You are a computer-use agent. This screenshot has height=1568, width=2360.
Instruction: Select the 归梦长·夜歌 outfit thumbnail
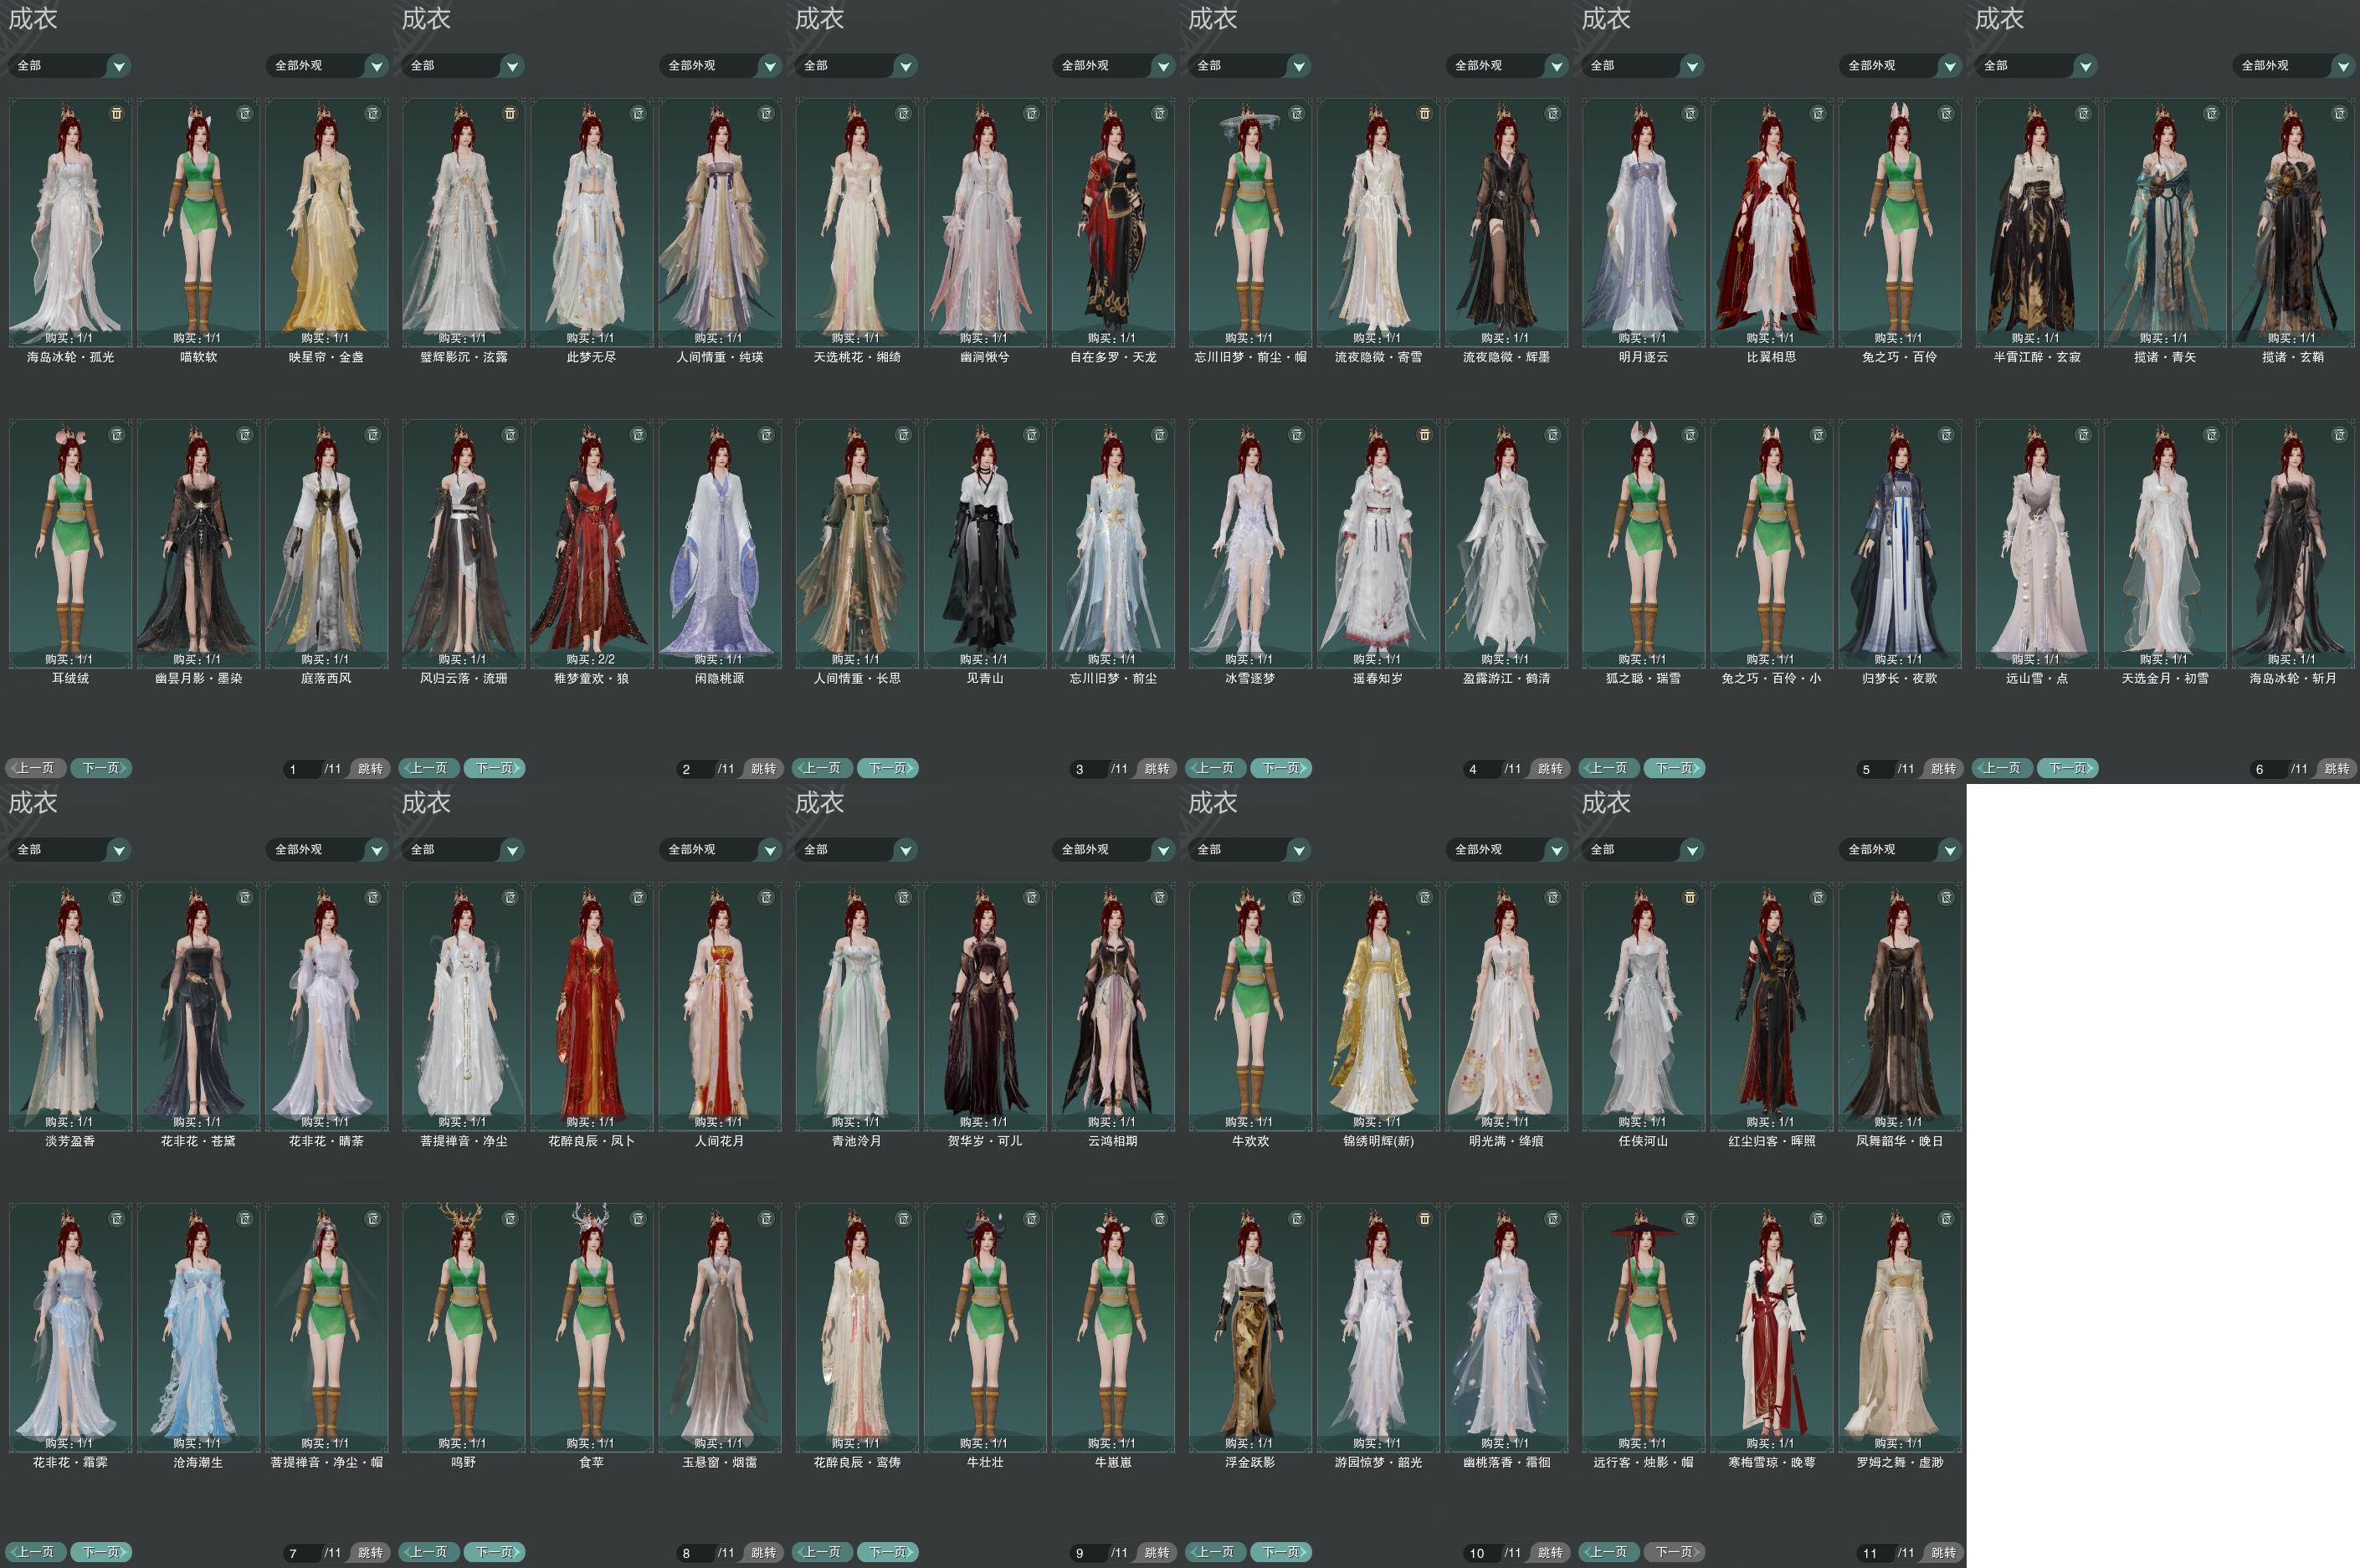pos(1899,544)
